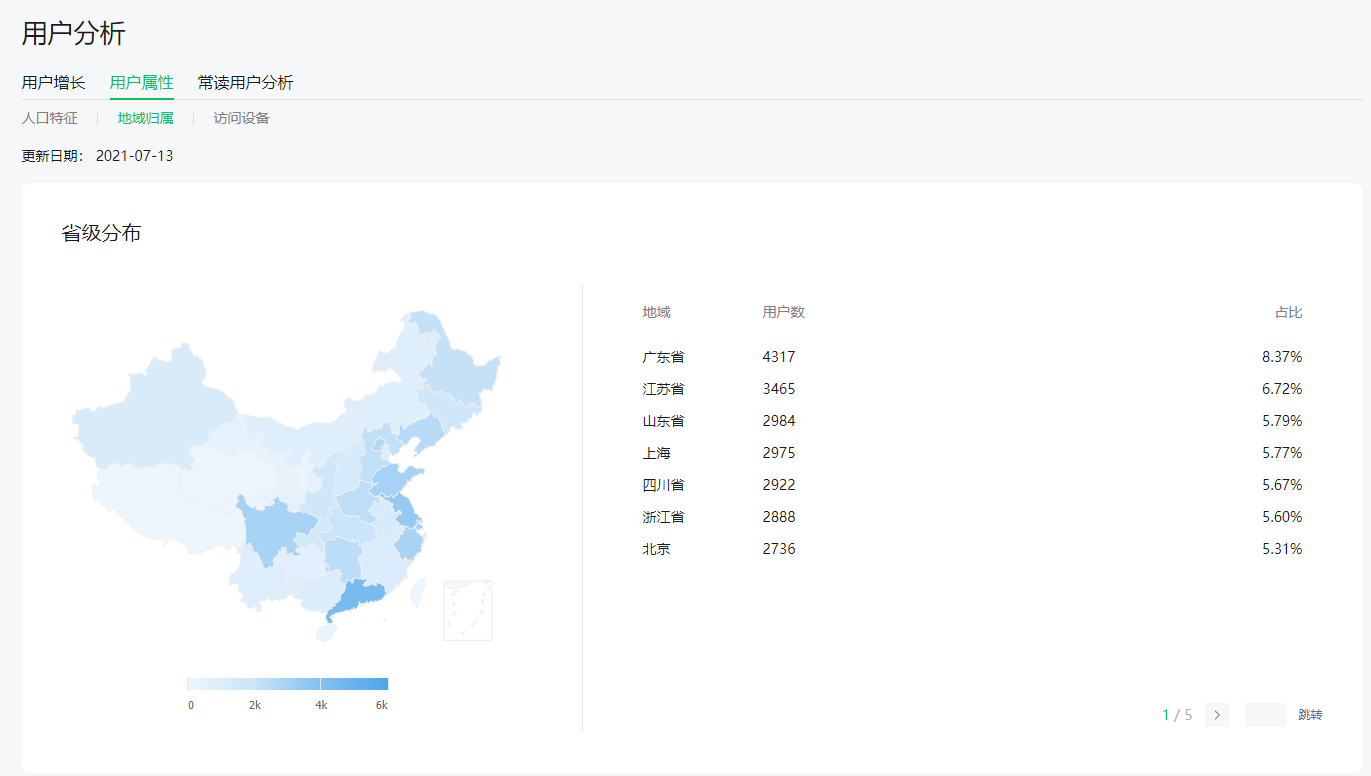Click the page number input field
This screenshot has height=776, width=1371.
(x=1265, y=715)
